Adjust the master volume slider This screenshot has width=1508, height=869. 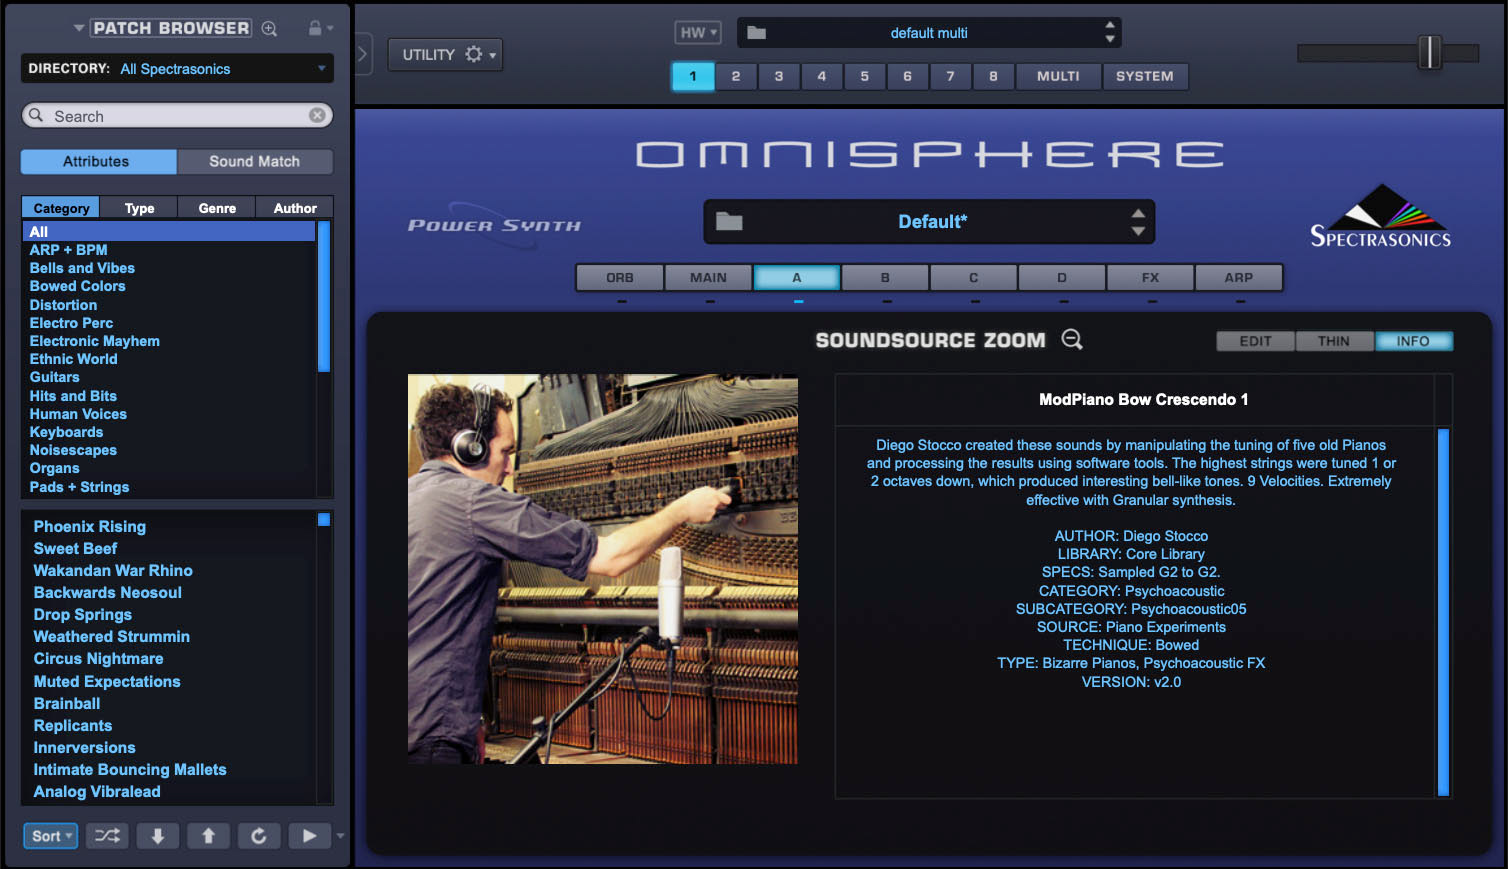tap(1430, 52)
